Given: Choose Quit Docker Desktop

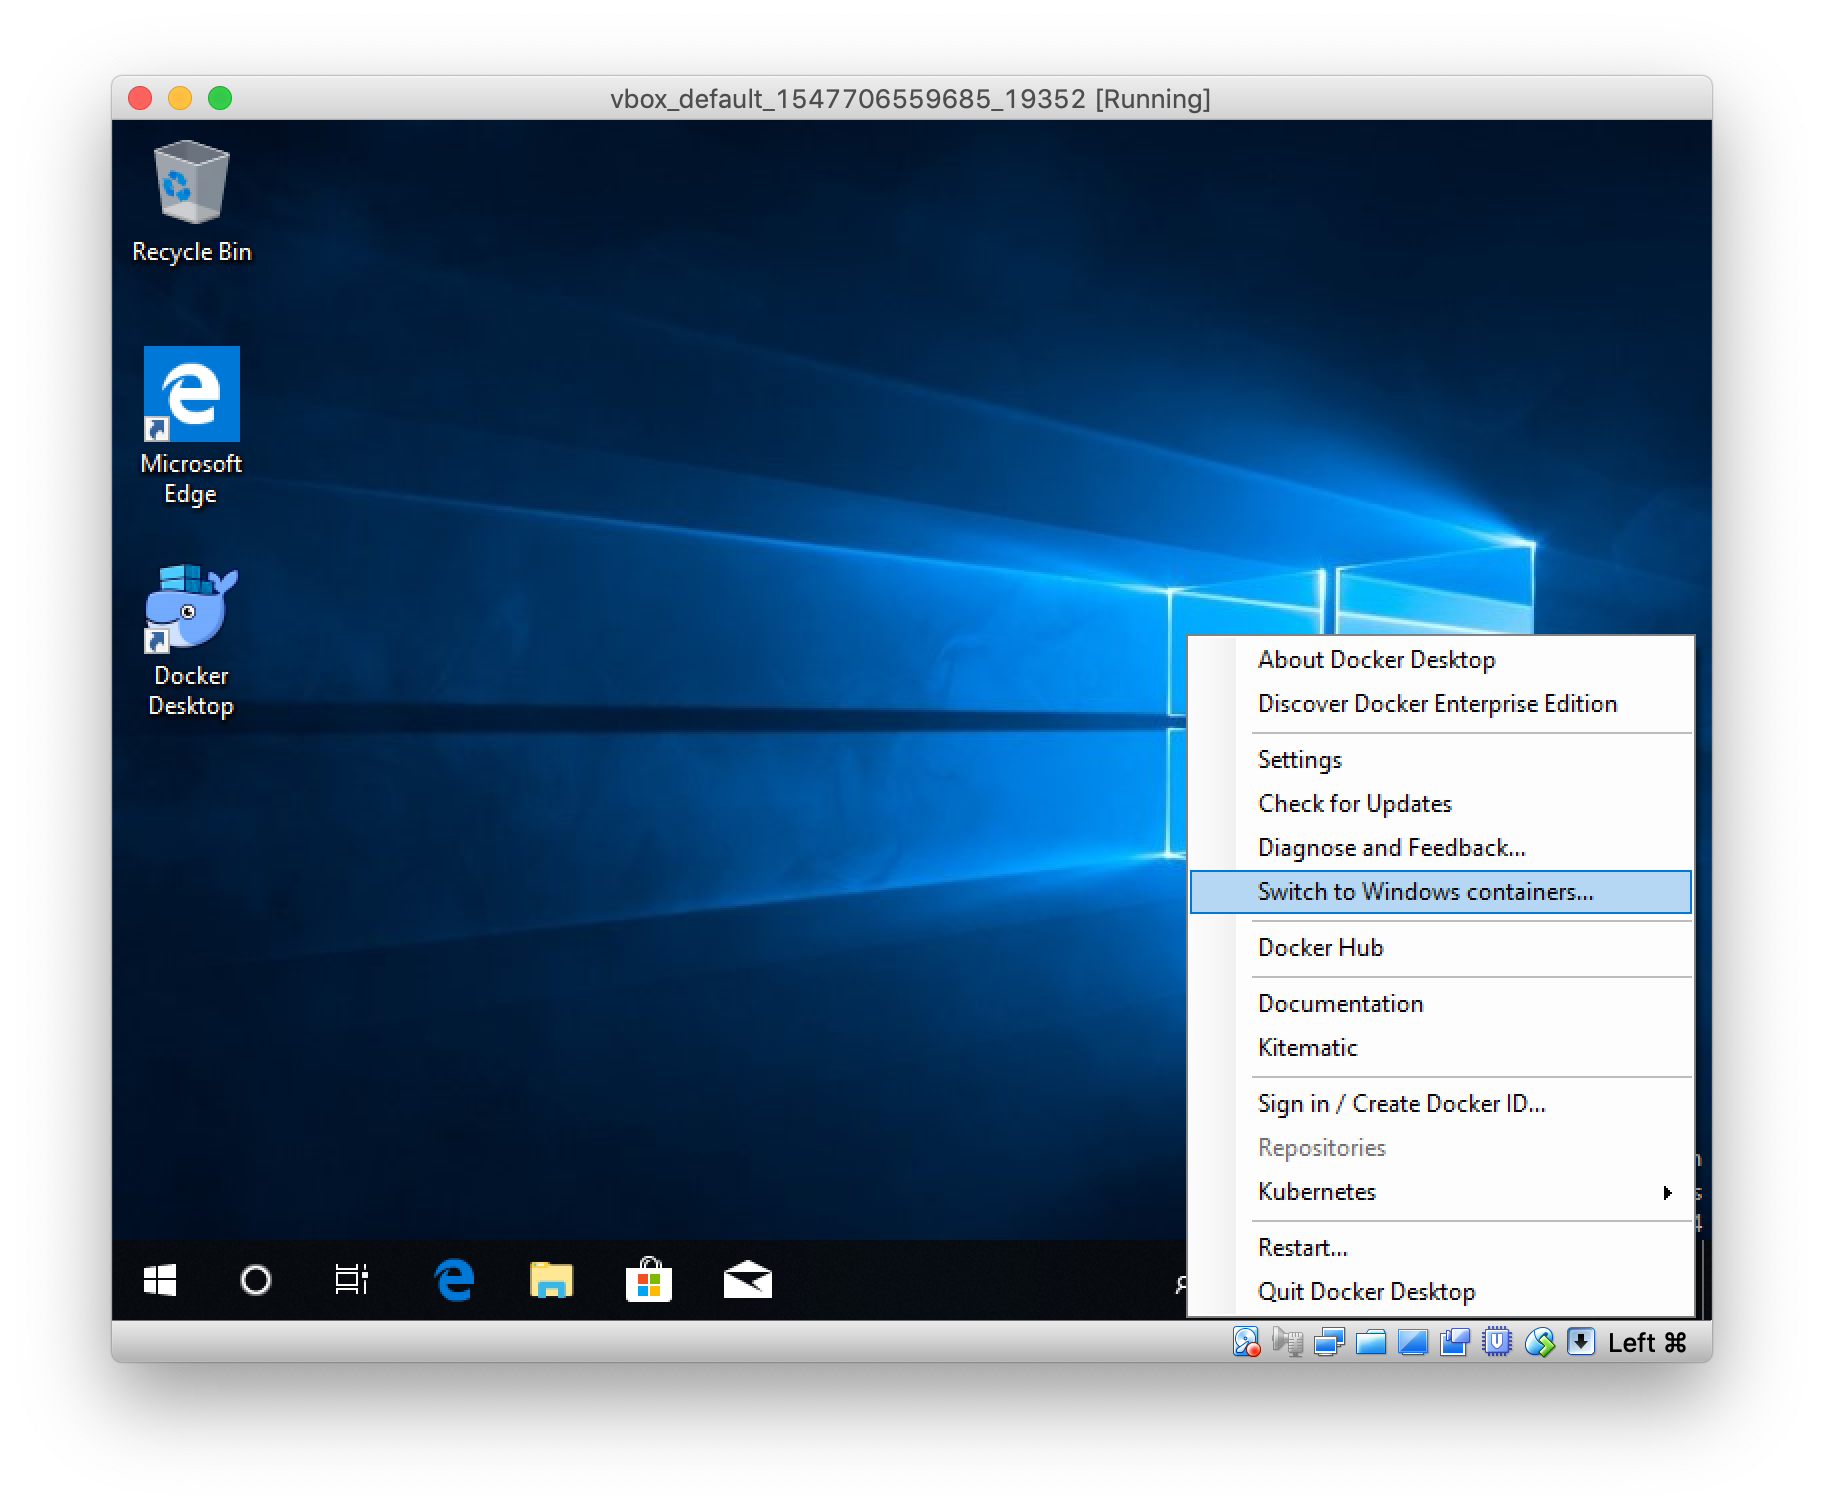Looking at the screenshot, I should [x=1366, y=1292].
